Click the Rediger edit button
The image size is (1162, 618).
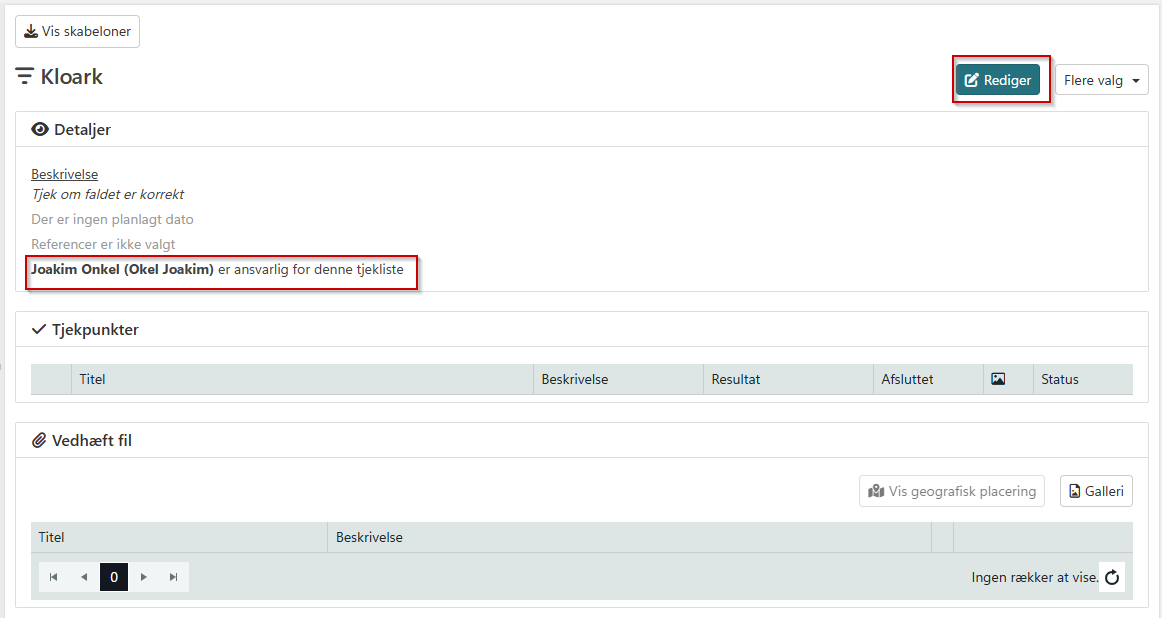[997, 80]
